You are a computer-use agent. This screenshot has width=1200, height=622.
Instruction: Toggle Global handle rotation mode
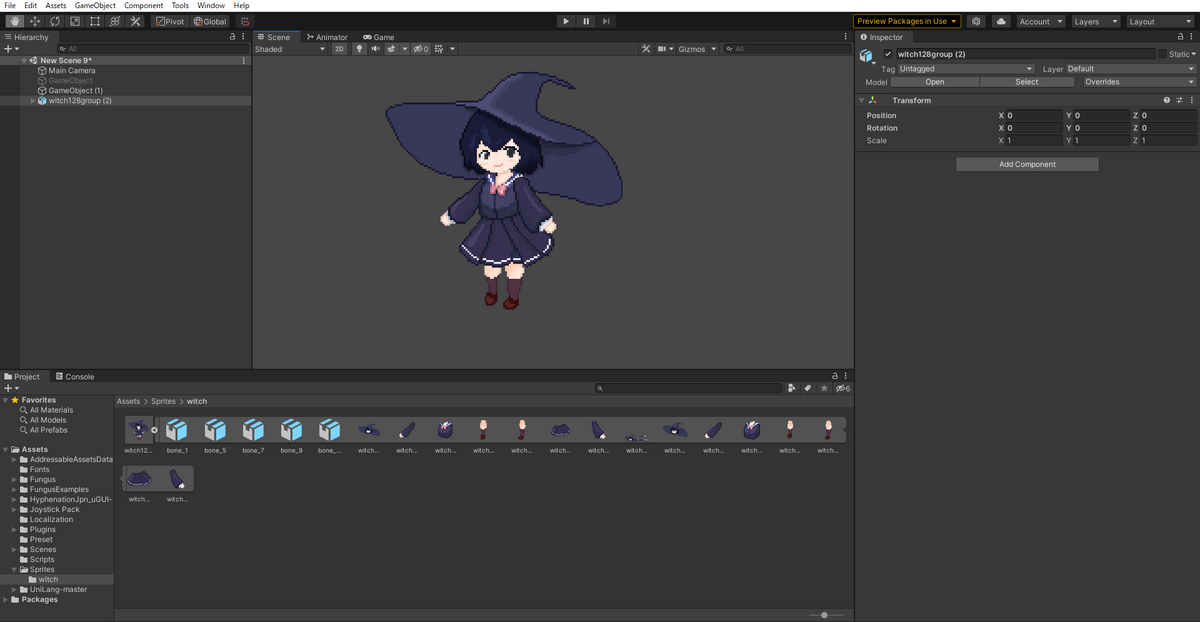click(x=210, y=21)
